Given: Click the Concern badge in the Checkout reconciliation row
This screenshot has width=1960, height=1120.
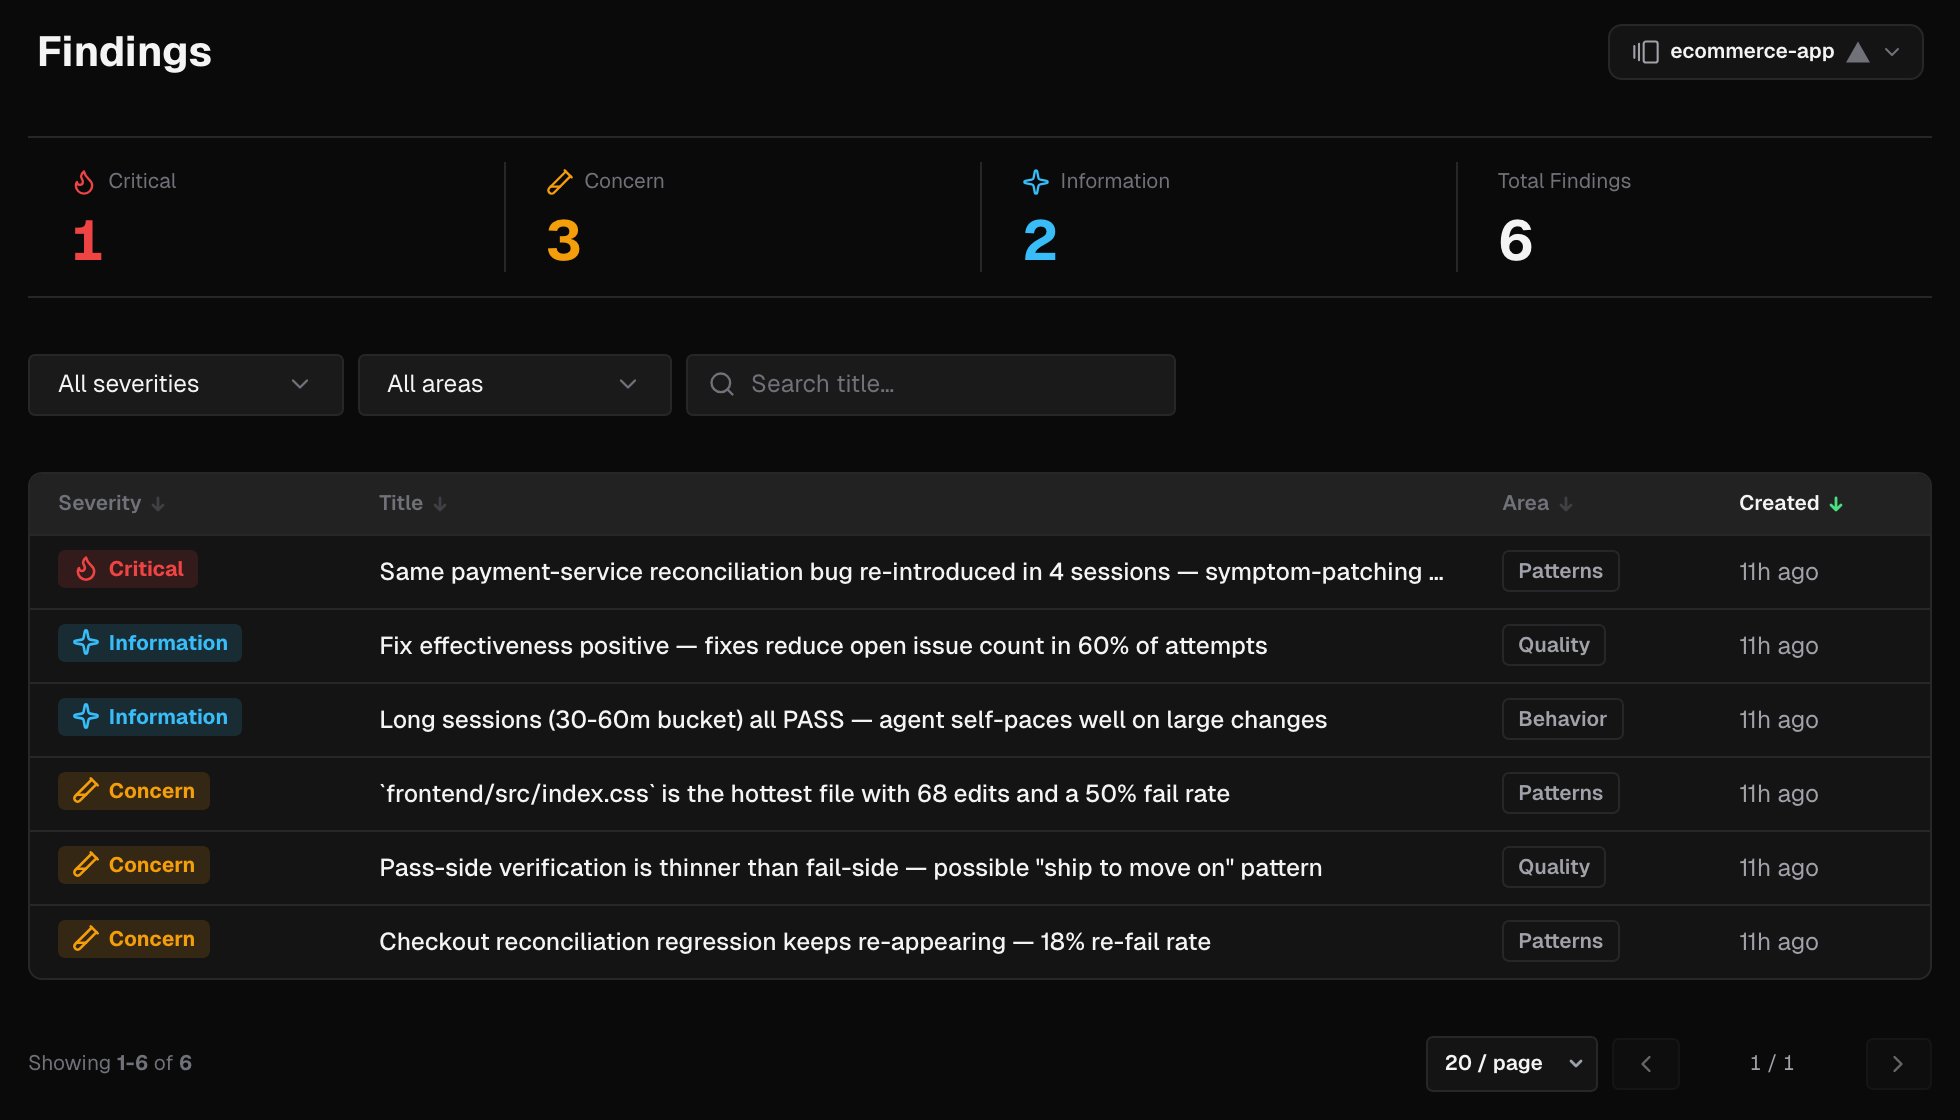Looking at the screenshot, I should (x=134, y=939).
